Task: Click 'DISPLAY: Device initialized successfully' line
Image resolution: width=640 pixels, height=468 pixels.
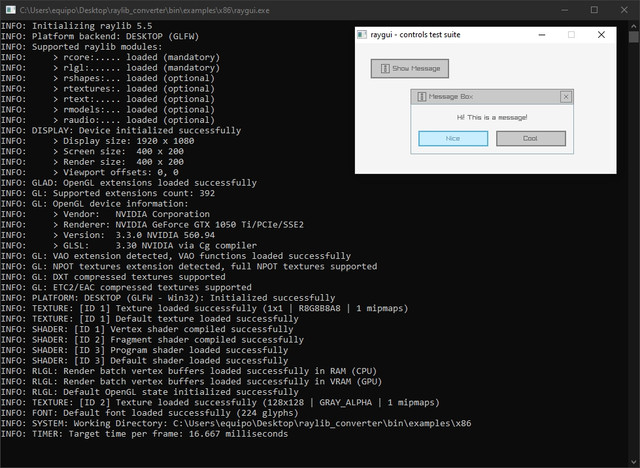Action: (x=121, y=131)
